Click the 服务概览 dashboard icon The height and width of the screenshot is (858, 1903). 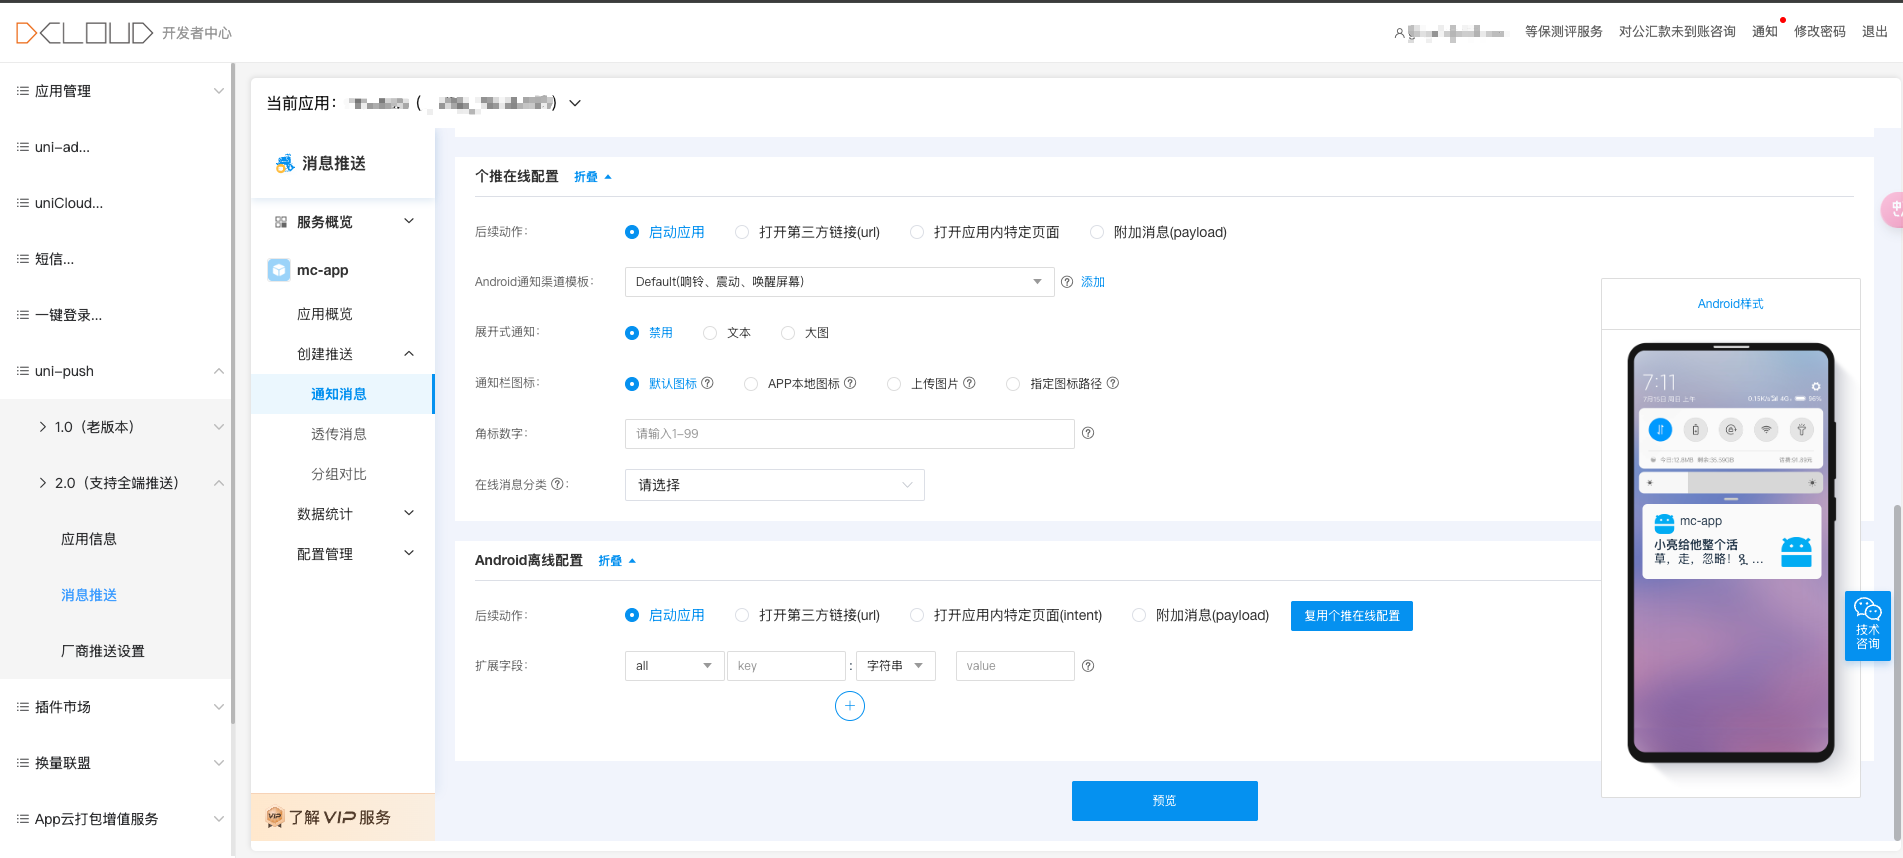(281, 222)
